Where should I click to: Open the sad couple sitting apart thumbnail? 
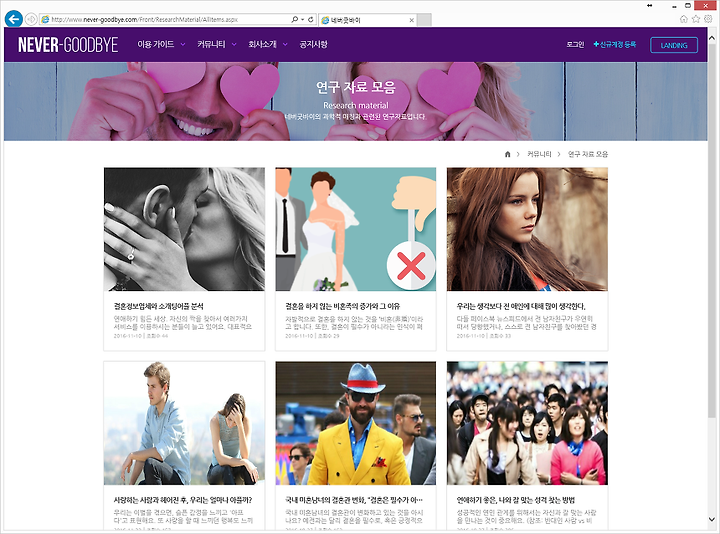click(x=184, y=423)
